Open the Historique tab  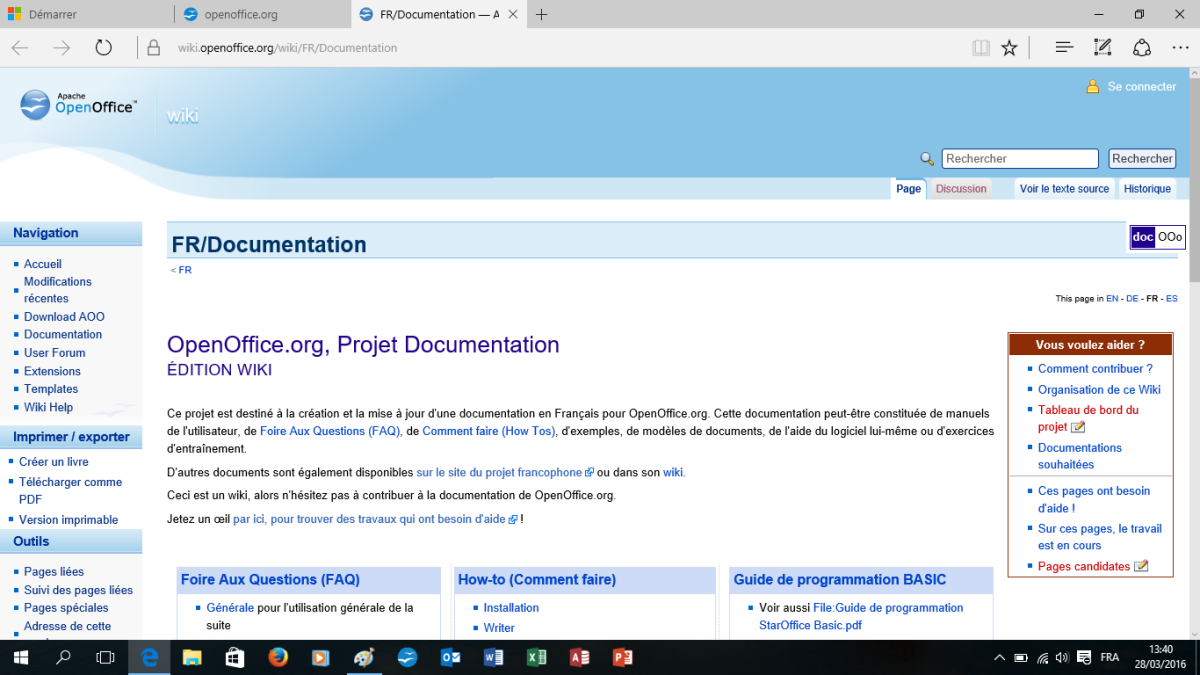[x=1147, y=188]
